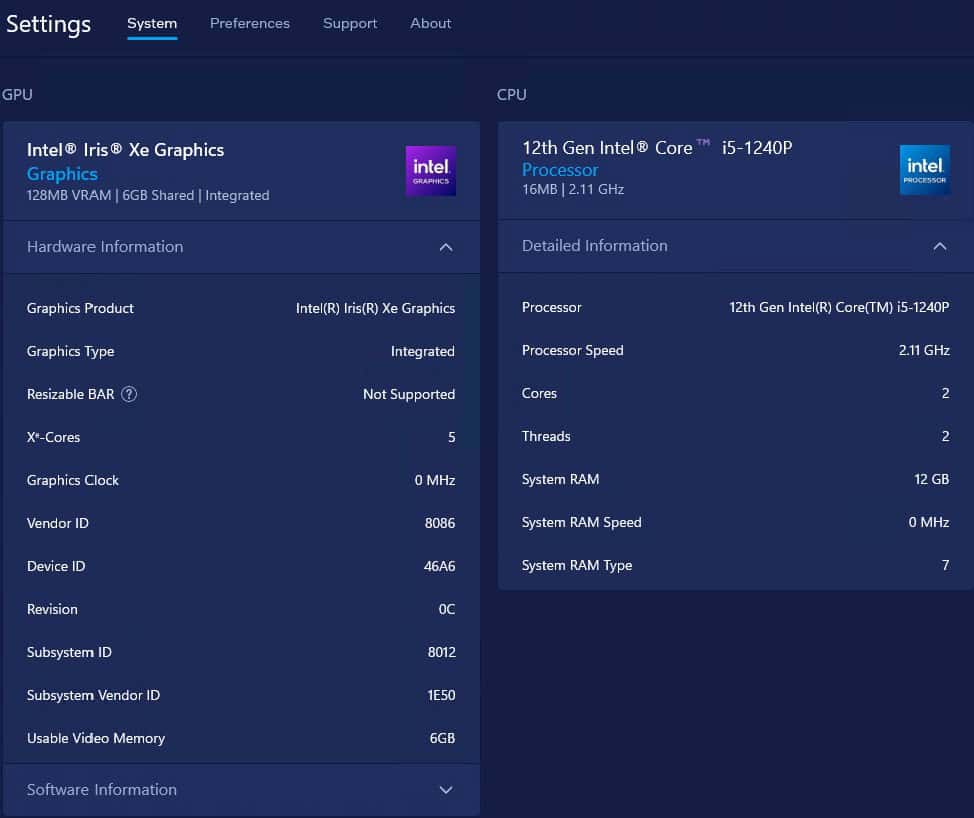Click the Software Information header label
Image resolution: width=974 pixels, height=818 pixels.
(102, 789)
